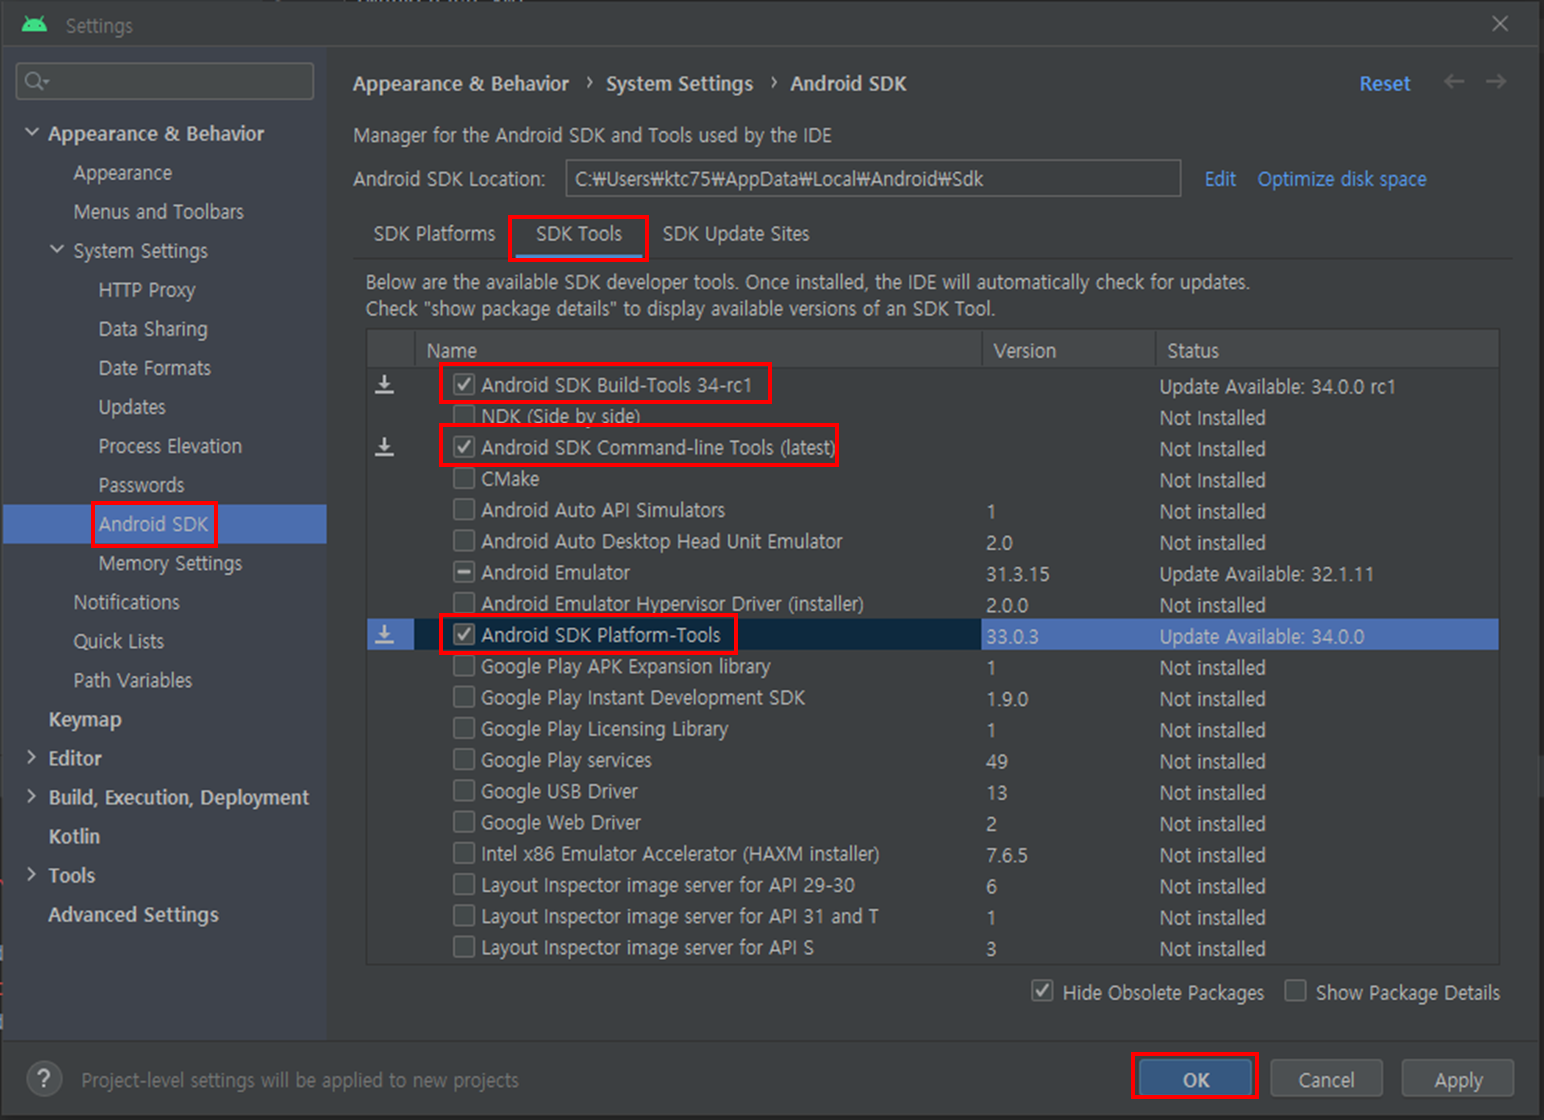Expand the Editor tree node
Viewport: 1544px width, 1120px height.
click(31, 757)
